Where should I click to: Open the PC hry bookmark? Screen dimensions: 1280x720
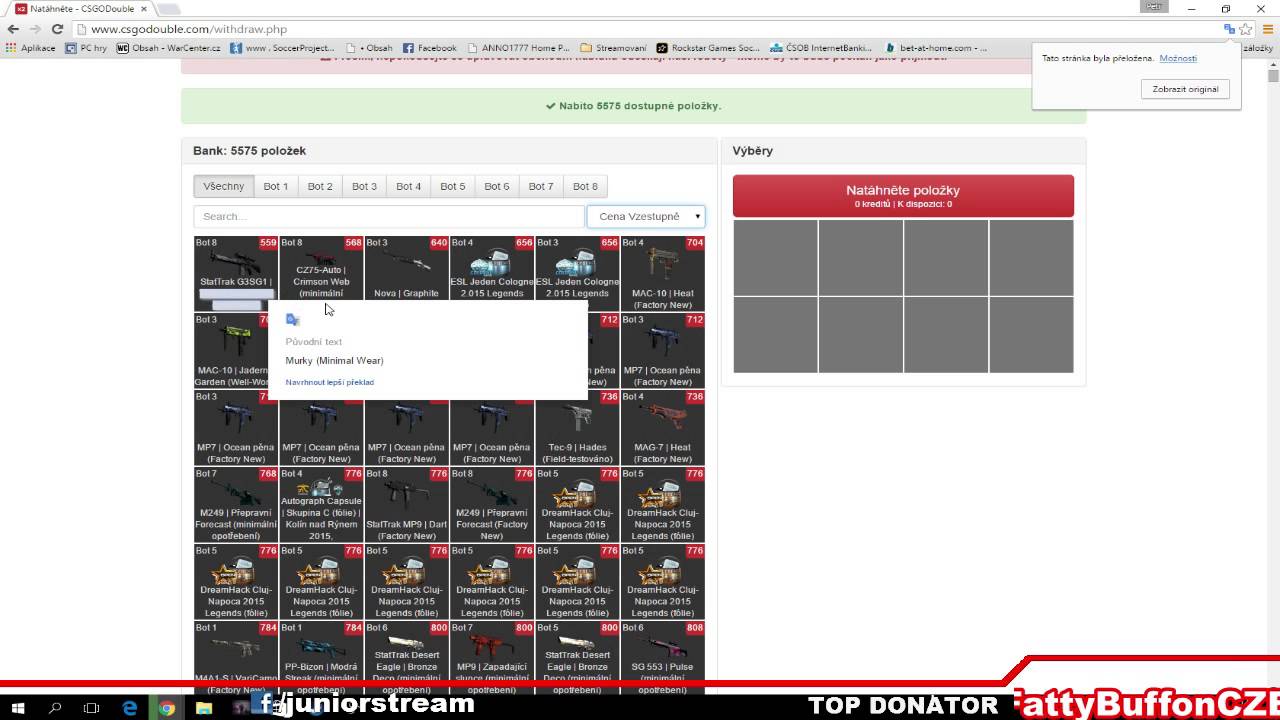[x=86, y=47]
